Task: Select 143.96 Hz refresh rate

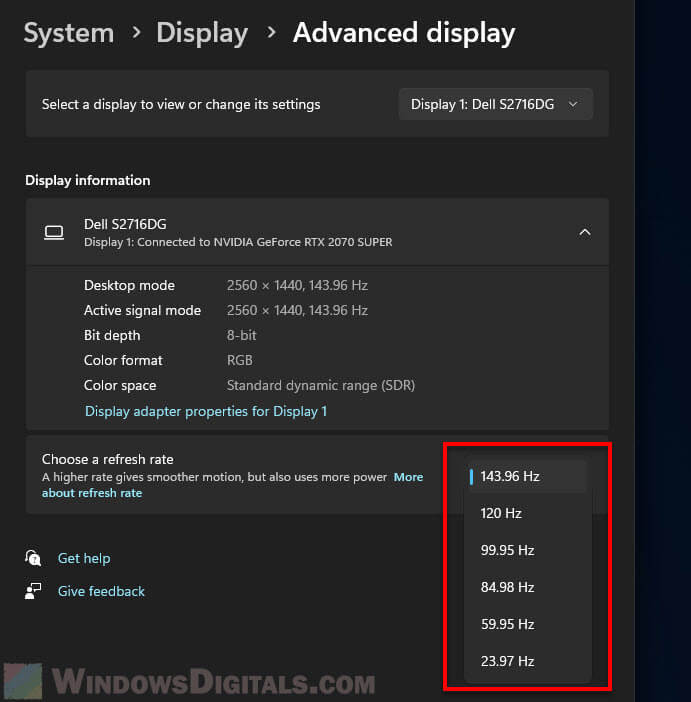Action: [x=528, y=476]
